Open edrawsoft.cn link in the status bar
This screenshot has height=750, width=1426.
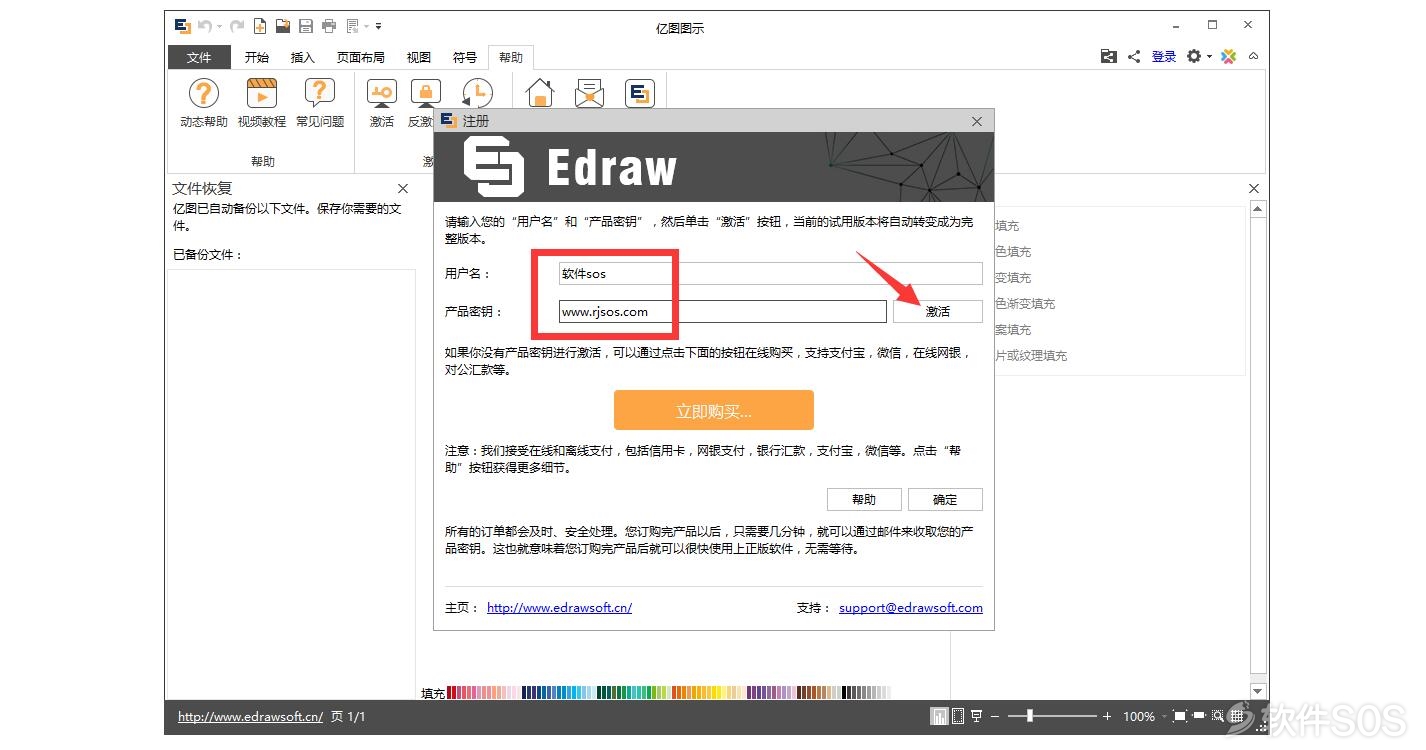[250, 716]
